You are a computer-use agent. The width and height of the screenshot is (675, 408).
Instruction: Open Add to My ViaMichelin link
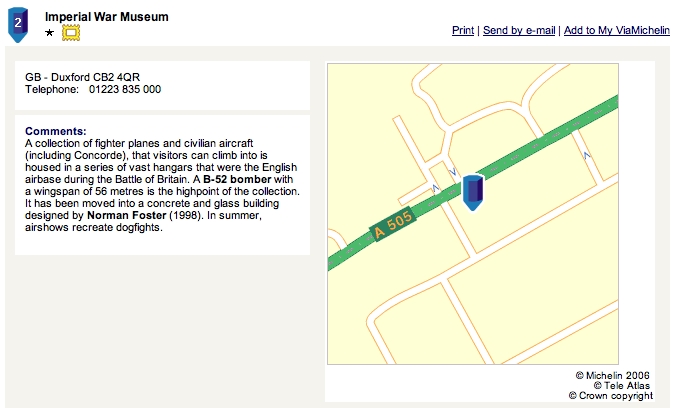click(616, 31)
